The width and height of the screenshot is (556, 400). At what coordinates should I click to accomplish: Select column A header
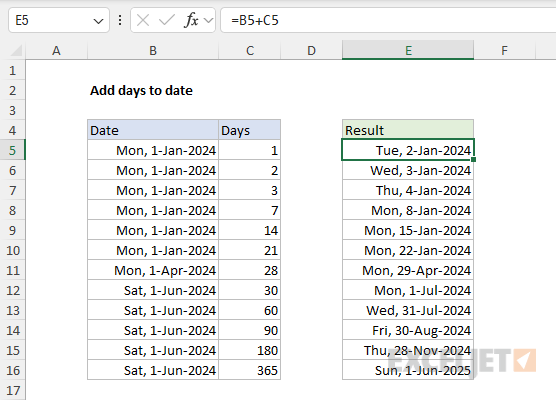56,51
